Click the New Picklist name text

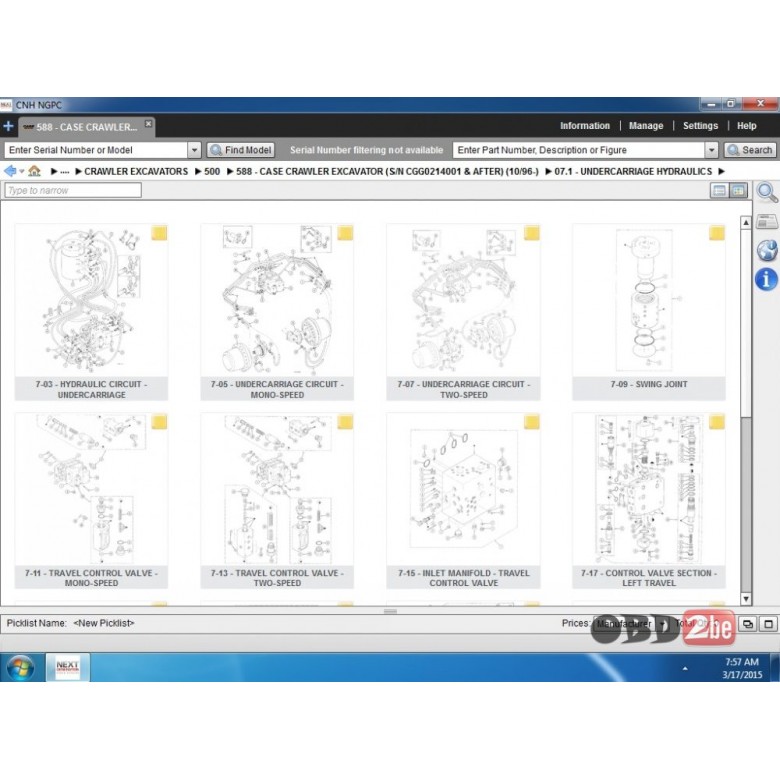coord(103,623)
